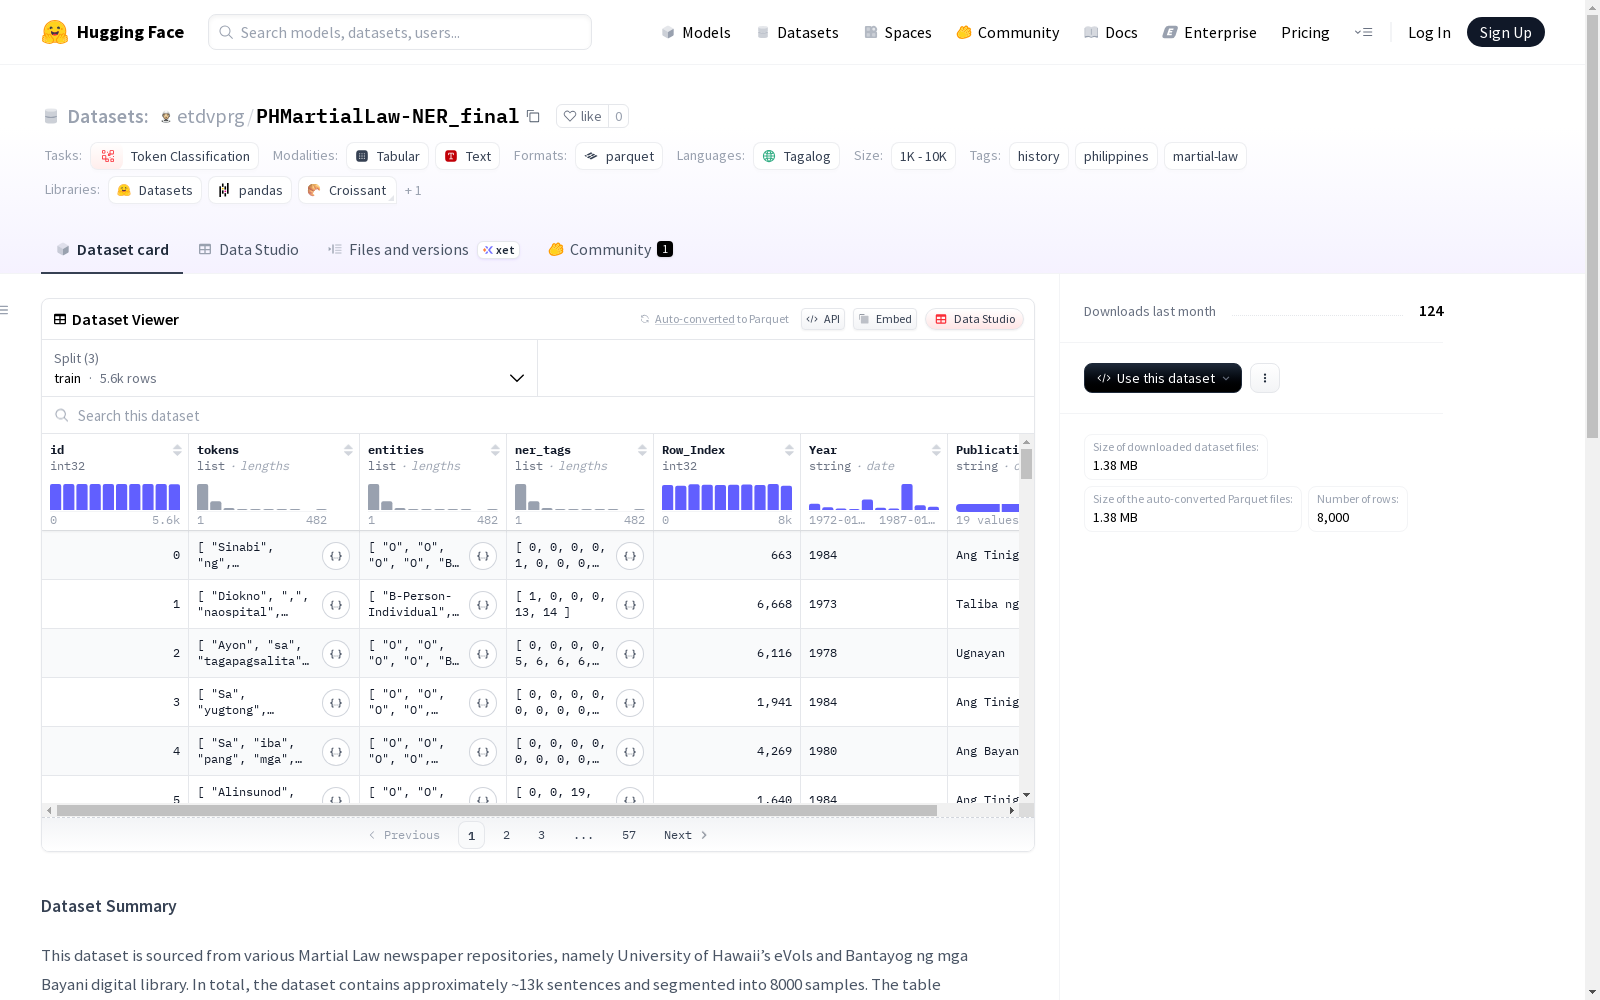Expand tokens cell in row id 1
The height and width of the screenshot is (1000, 1600).
(x=336, y=605)
